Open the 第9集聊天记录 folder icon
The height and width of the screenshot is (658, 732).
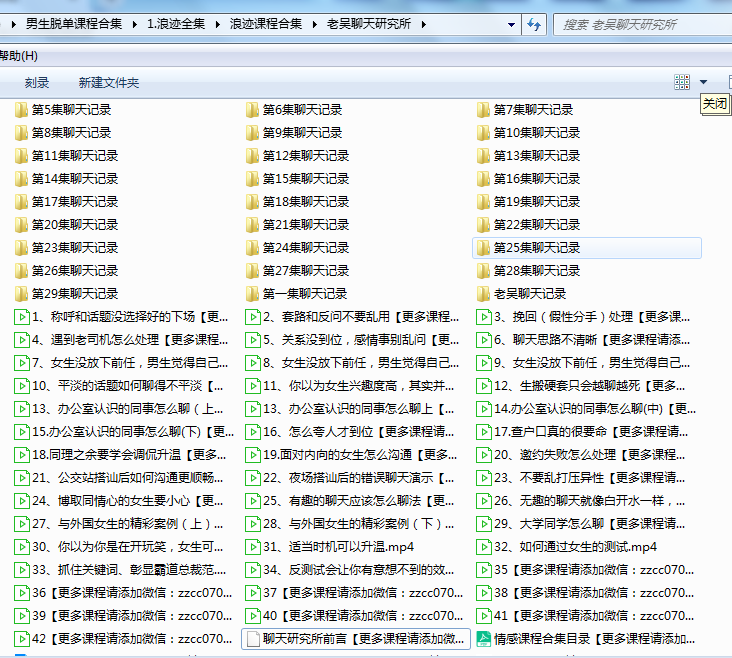click(252, 133)
